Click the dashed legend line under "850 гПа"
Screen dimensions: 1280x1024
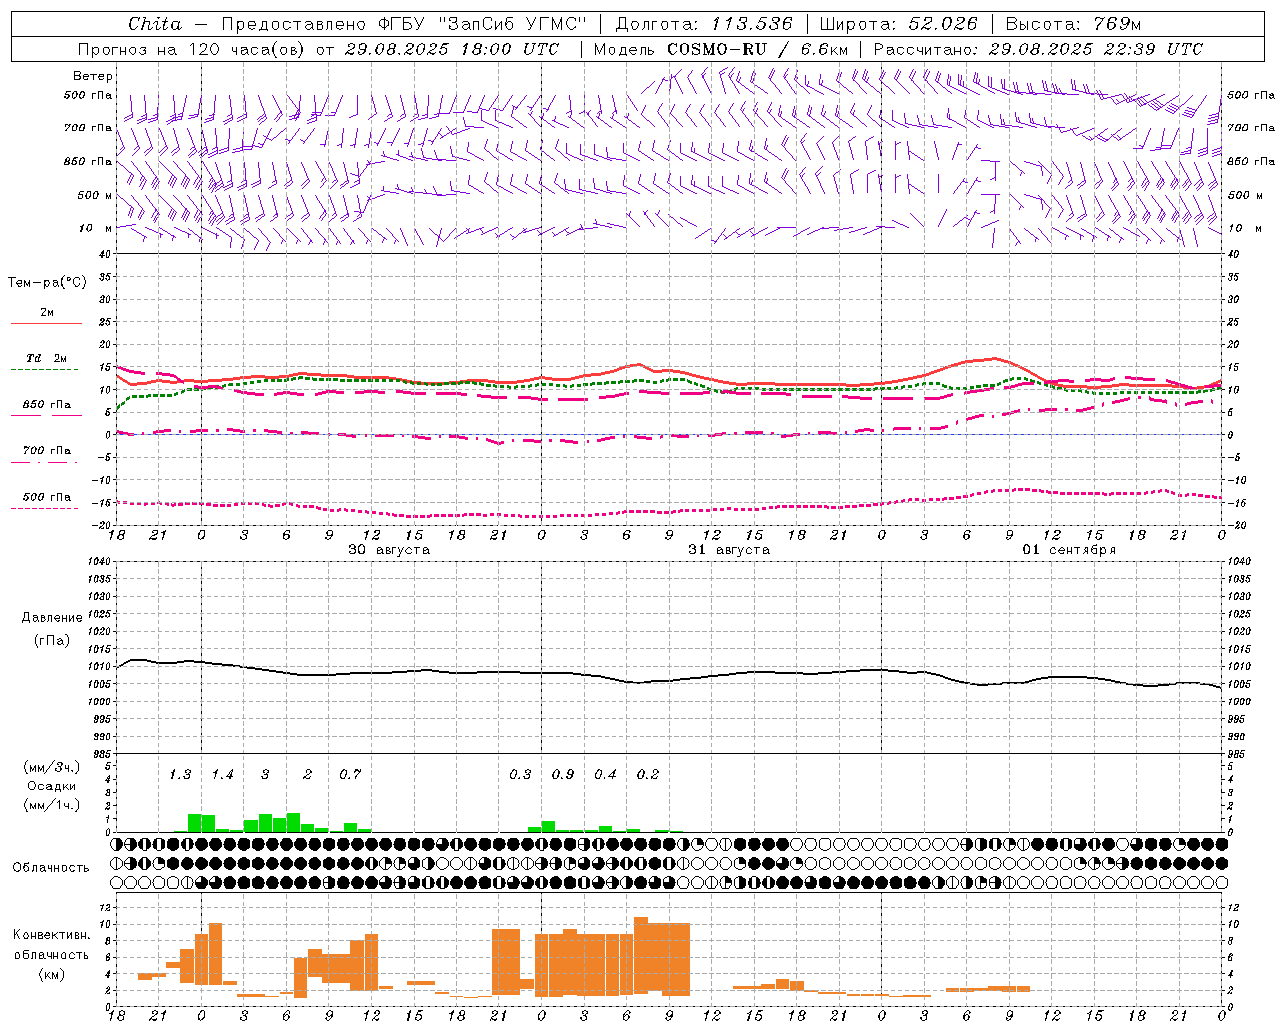(x=46, y=415)
